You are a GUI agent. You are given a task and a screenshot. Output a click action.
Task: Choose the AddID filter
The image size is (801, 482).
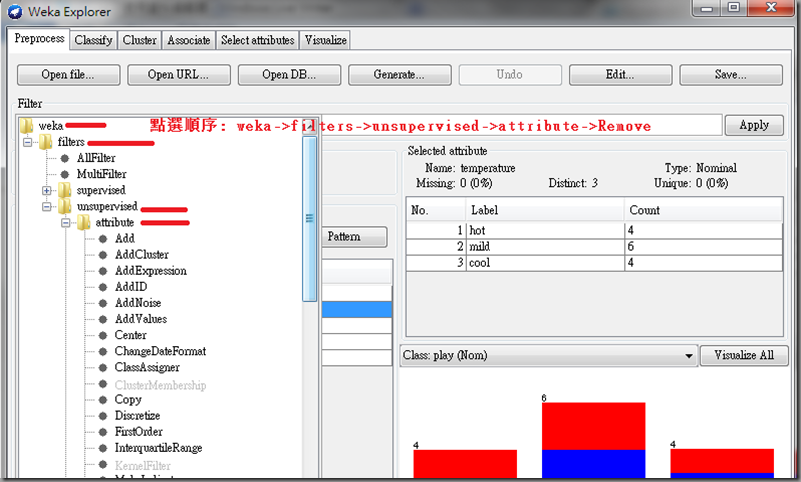[x=131, y=287]
